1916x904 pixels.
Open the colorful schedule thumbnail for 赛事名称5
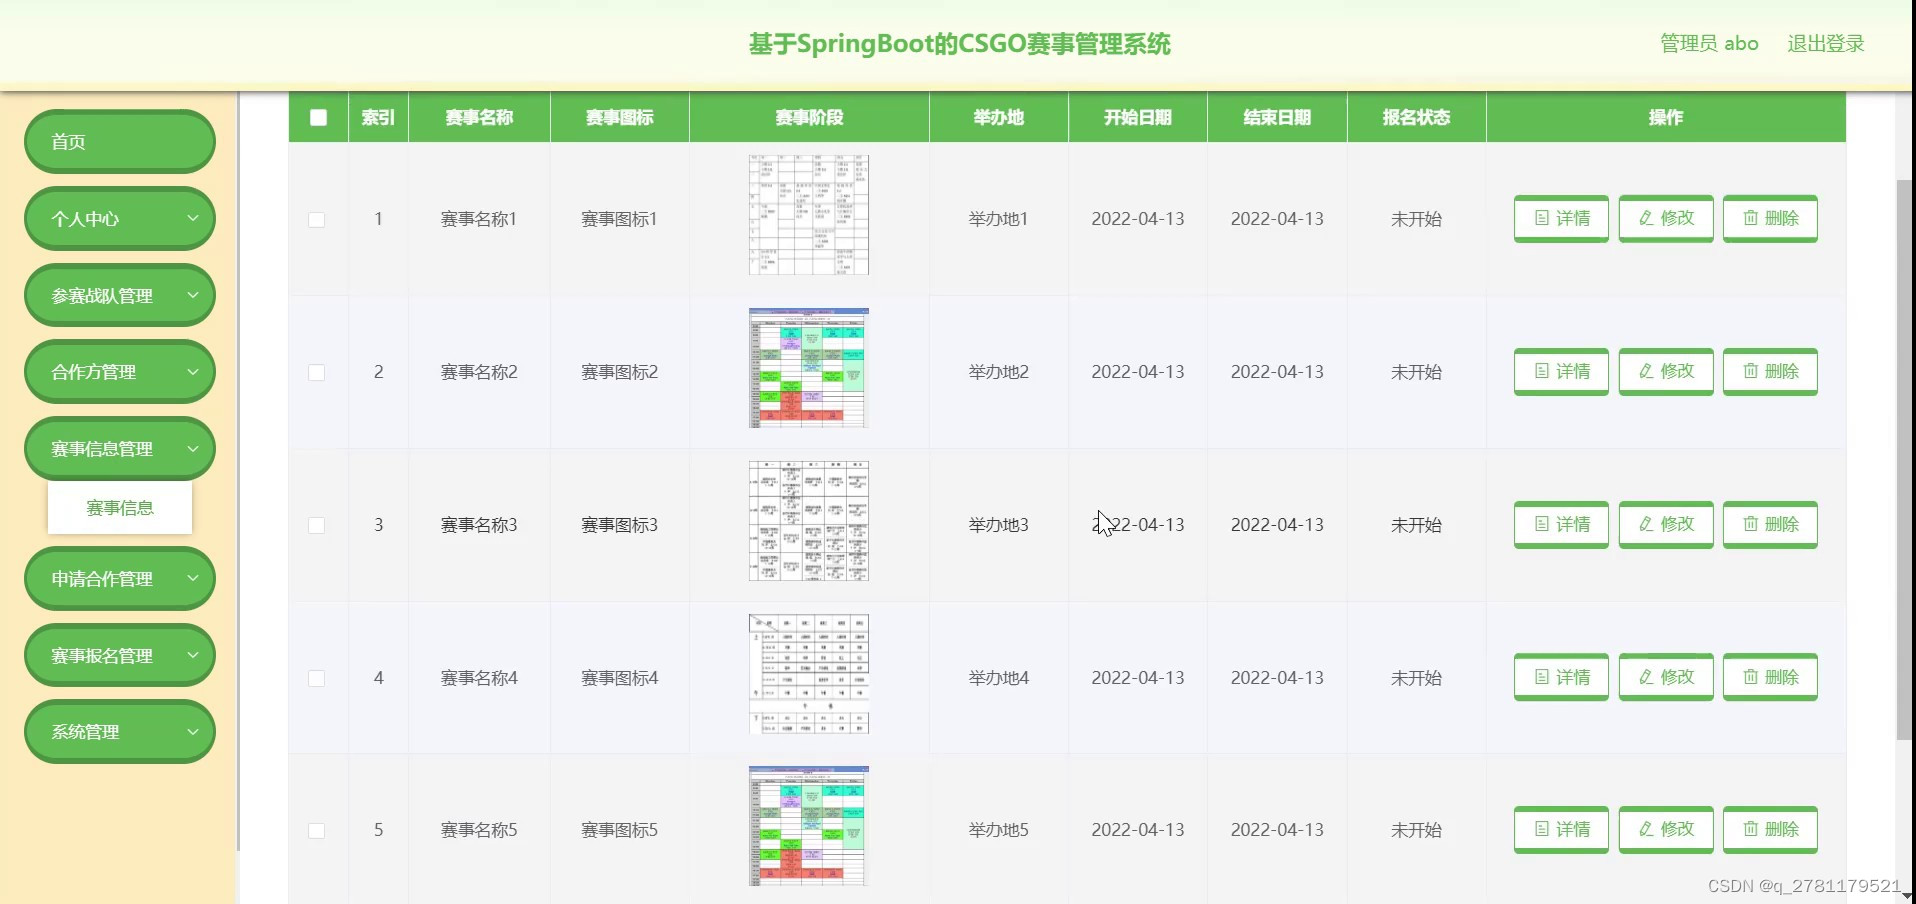[x=809, y=826]
